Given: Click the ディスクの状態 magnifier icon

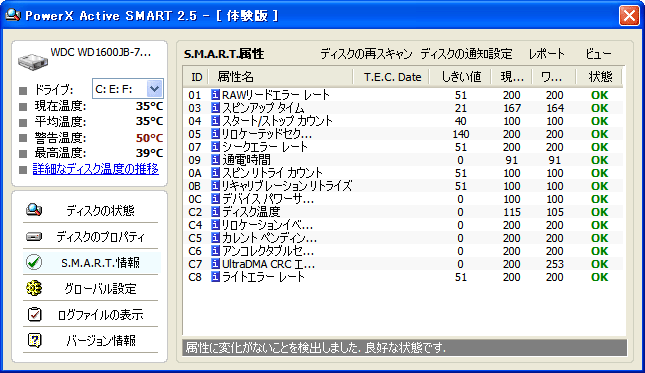Looking at the screenshot, I should click(x=34, y=210).
